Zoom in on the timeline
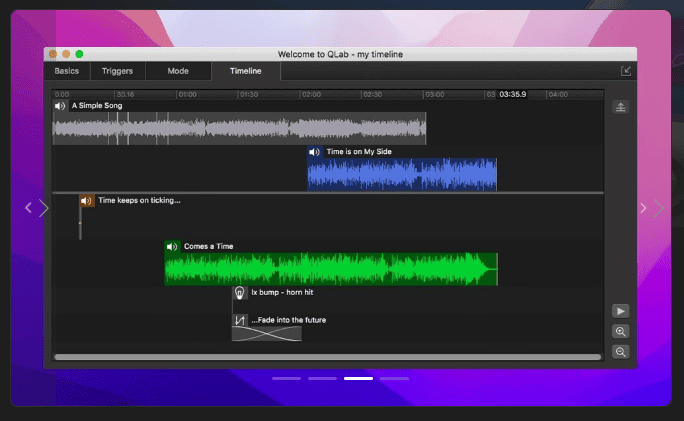Image resolution: width=684 pixels, height=421 pixels. 621,332
